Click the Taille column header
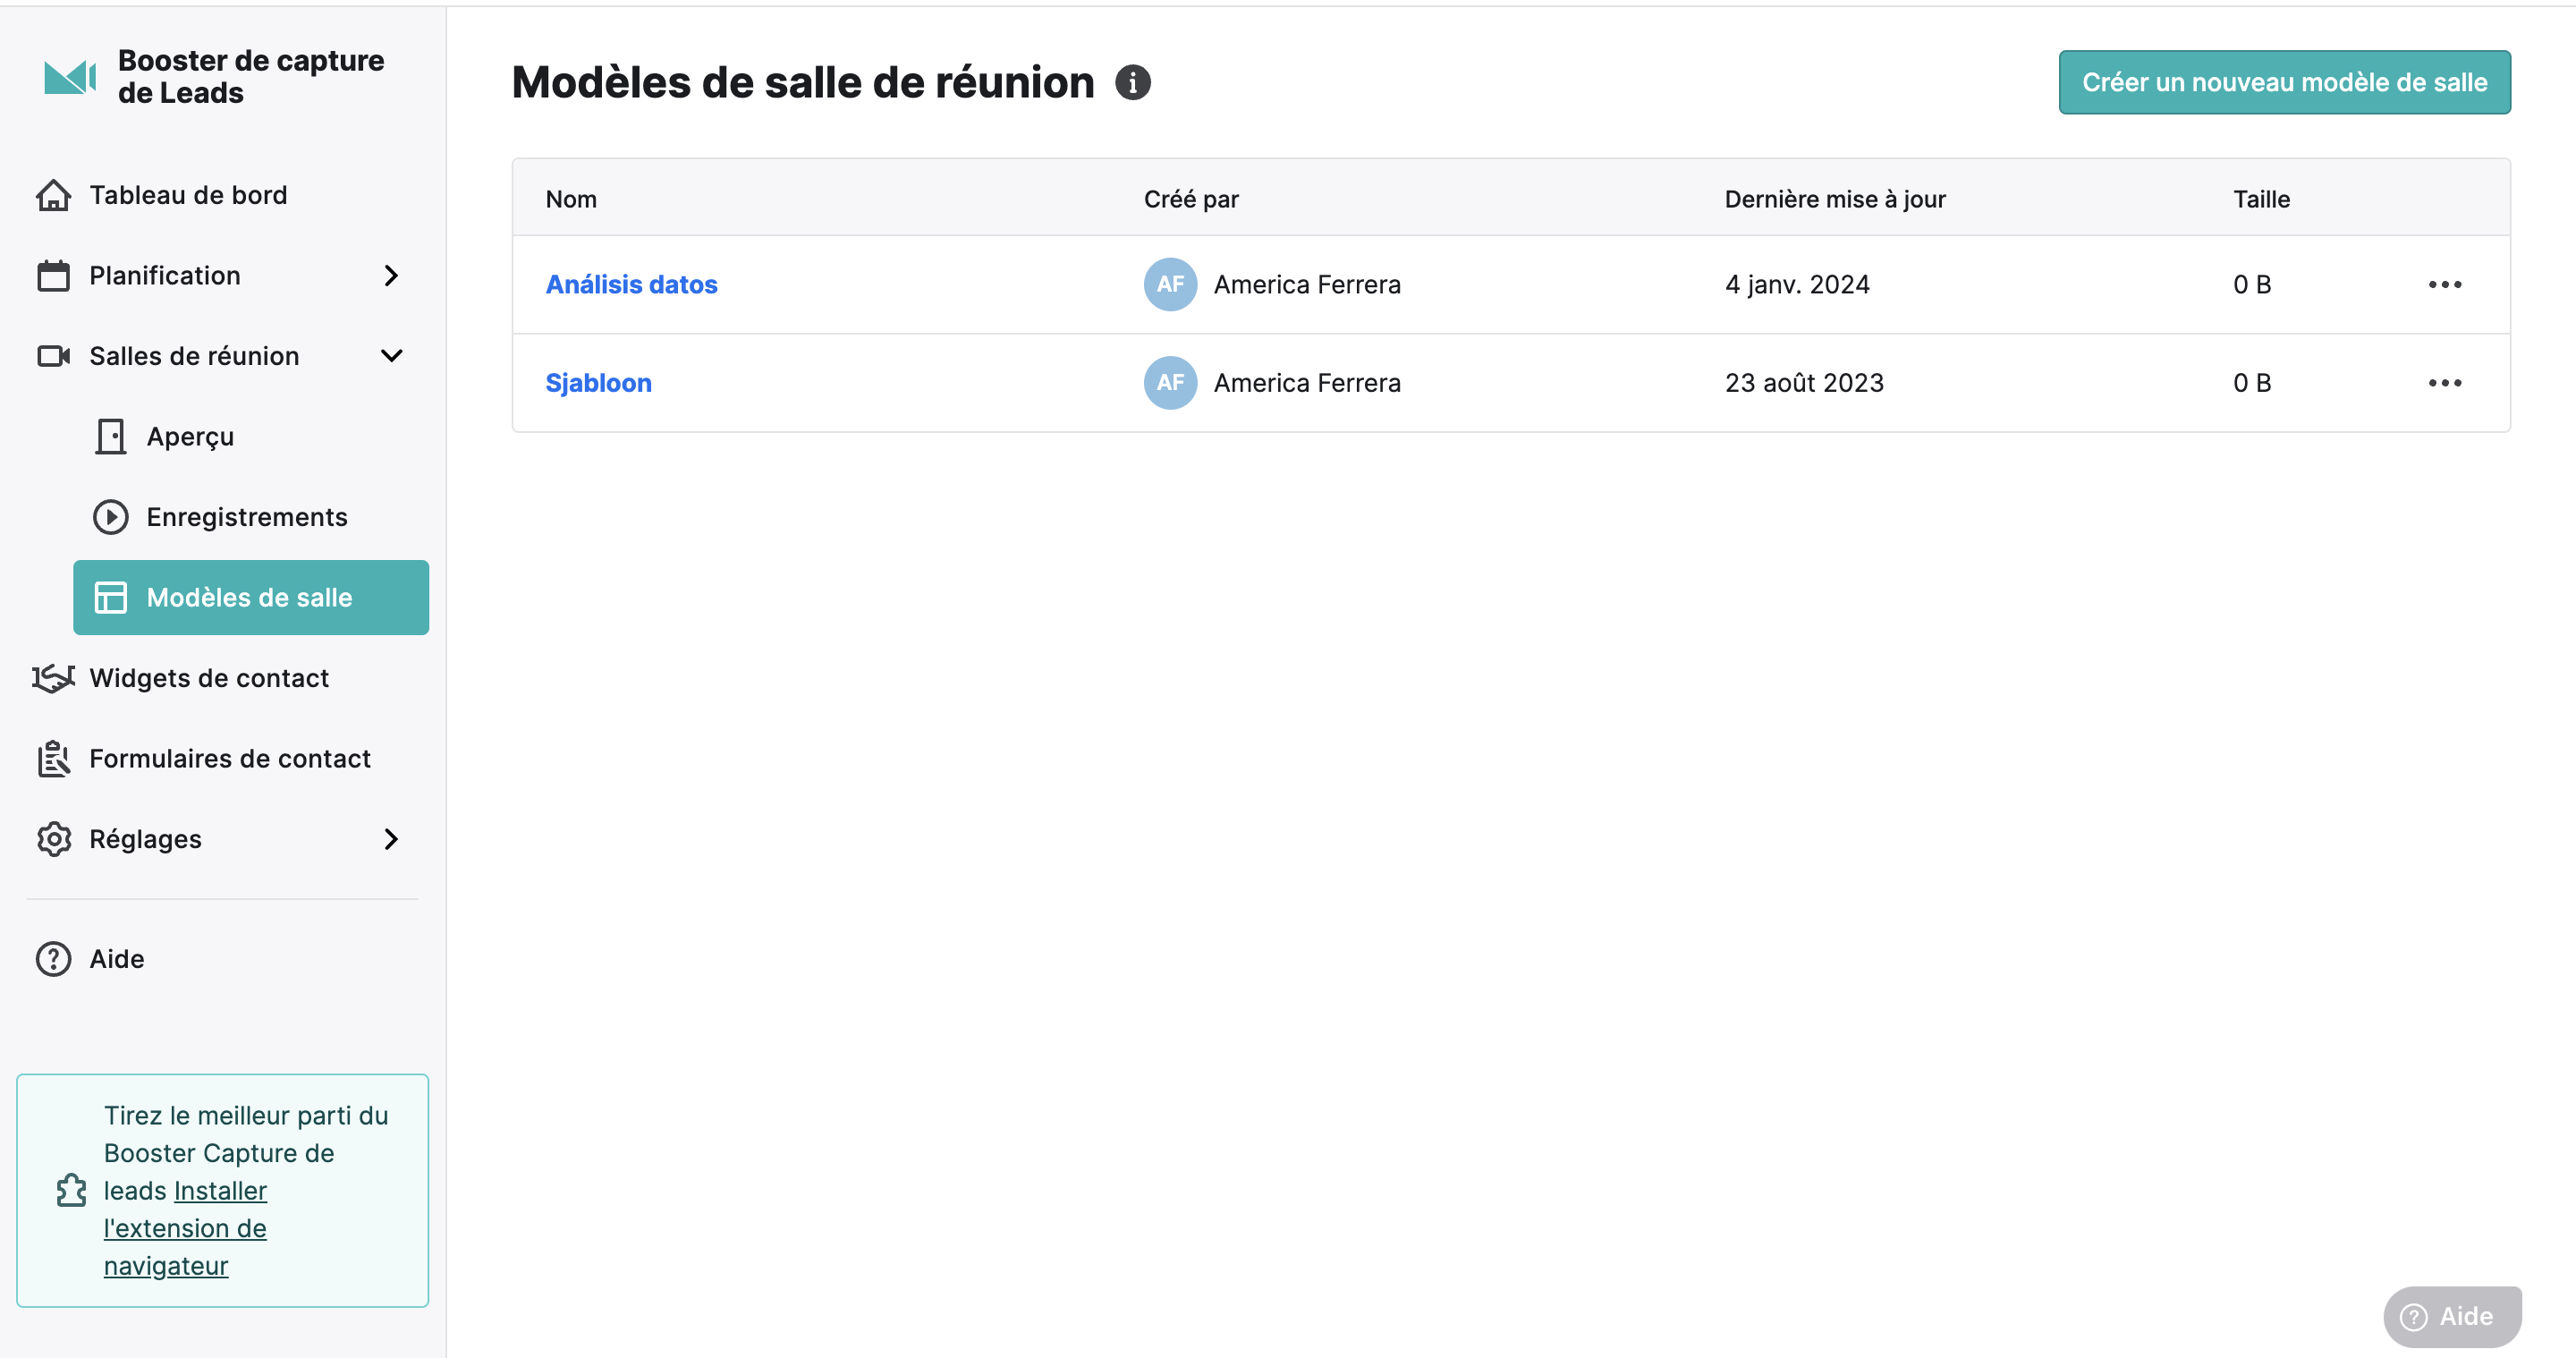 tap(2261, 199)
